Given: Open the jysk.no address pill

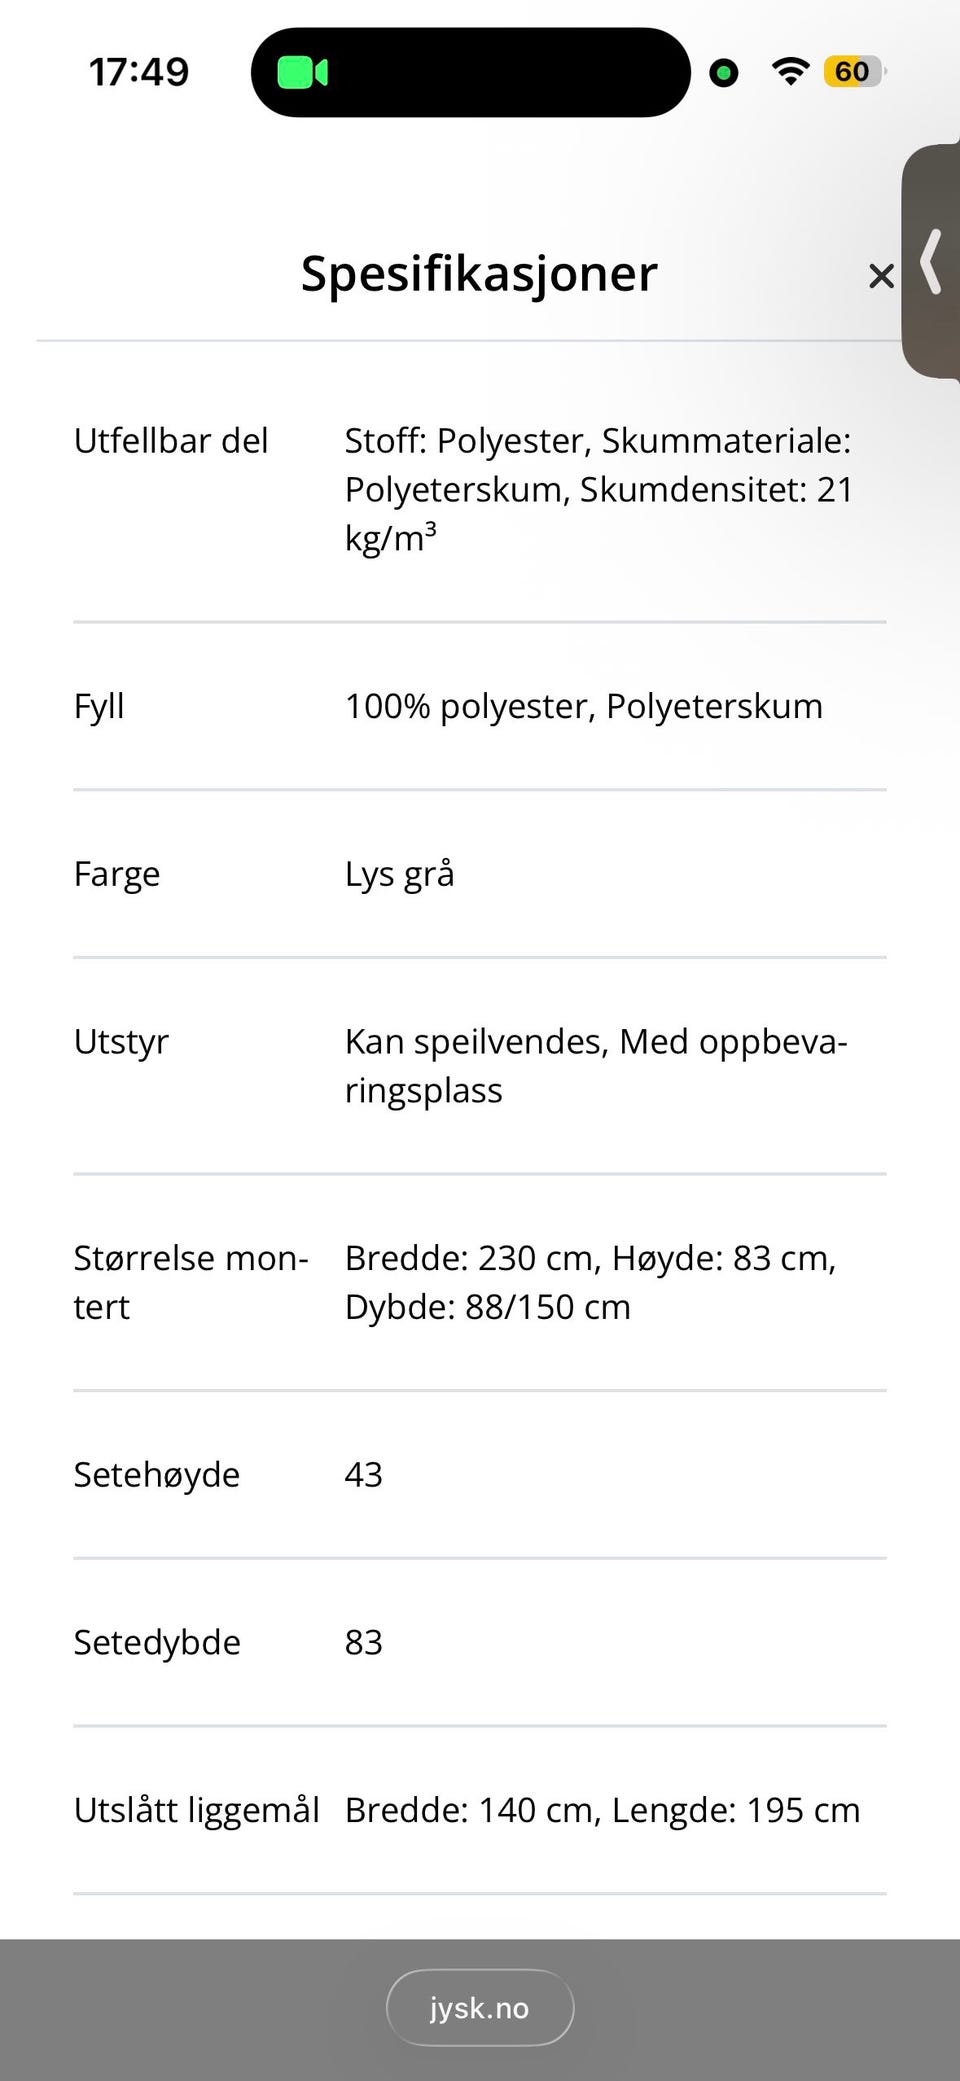Looking at the screenshot, I should coord(480,2008).
